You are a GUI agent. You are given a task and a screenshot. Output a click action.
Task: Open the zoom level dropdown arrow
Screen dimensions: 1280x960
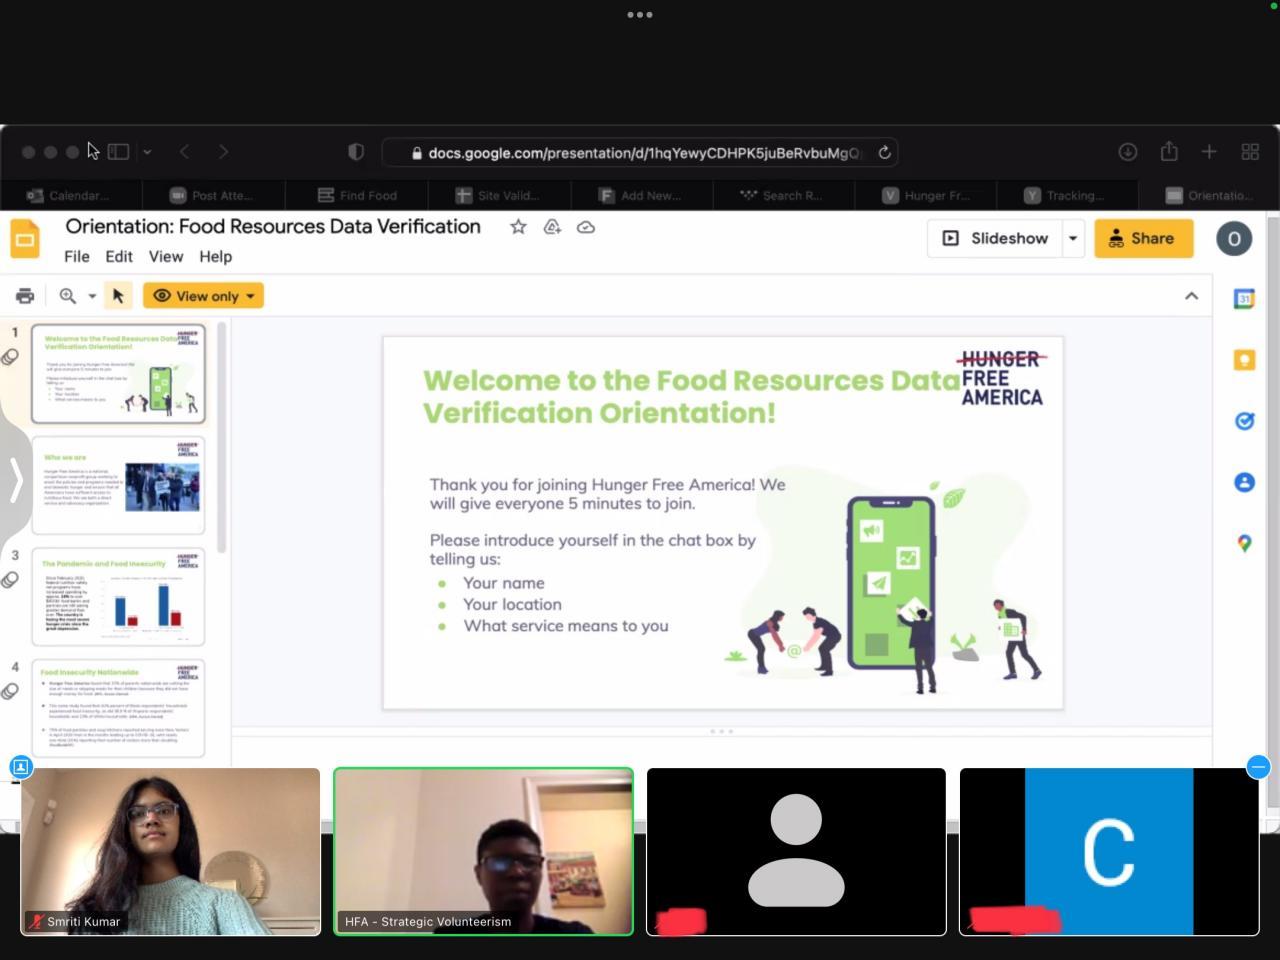pos(92,296)
